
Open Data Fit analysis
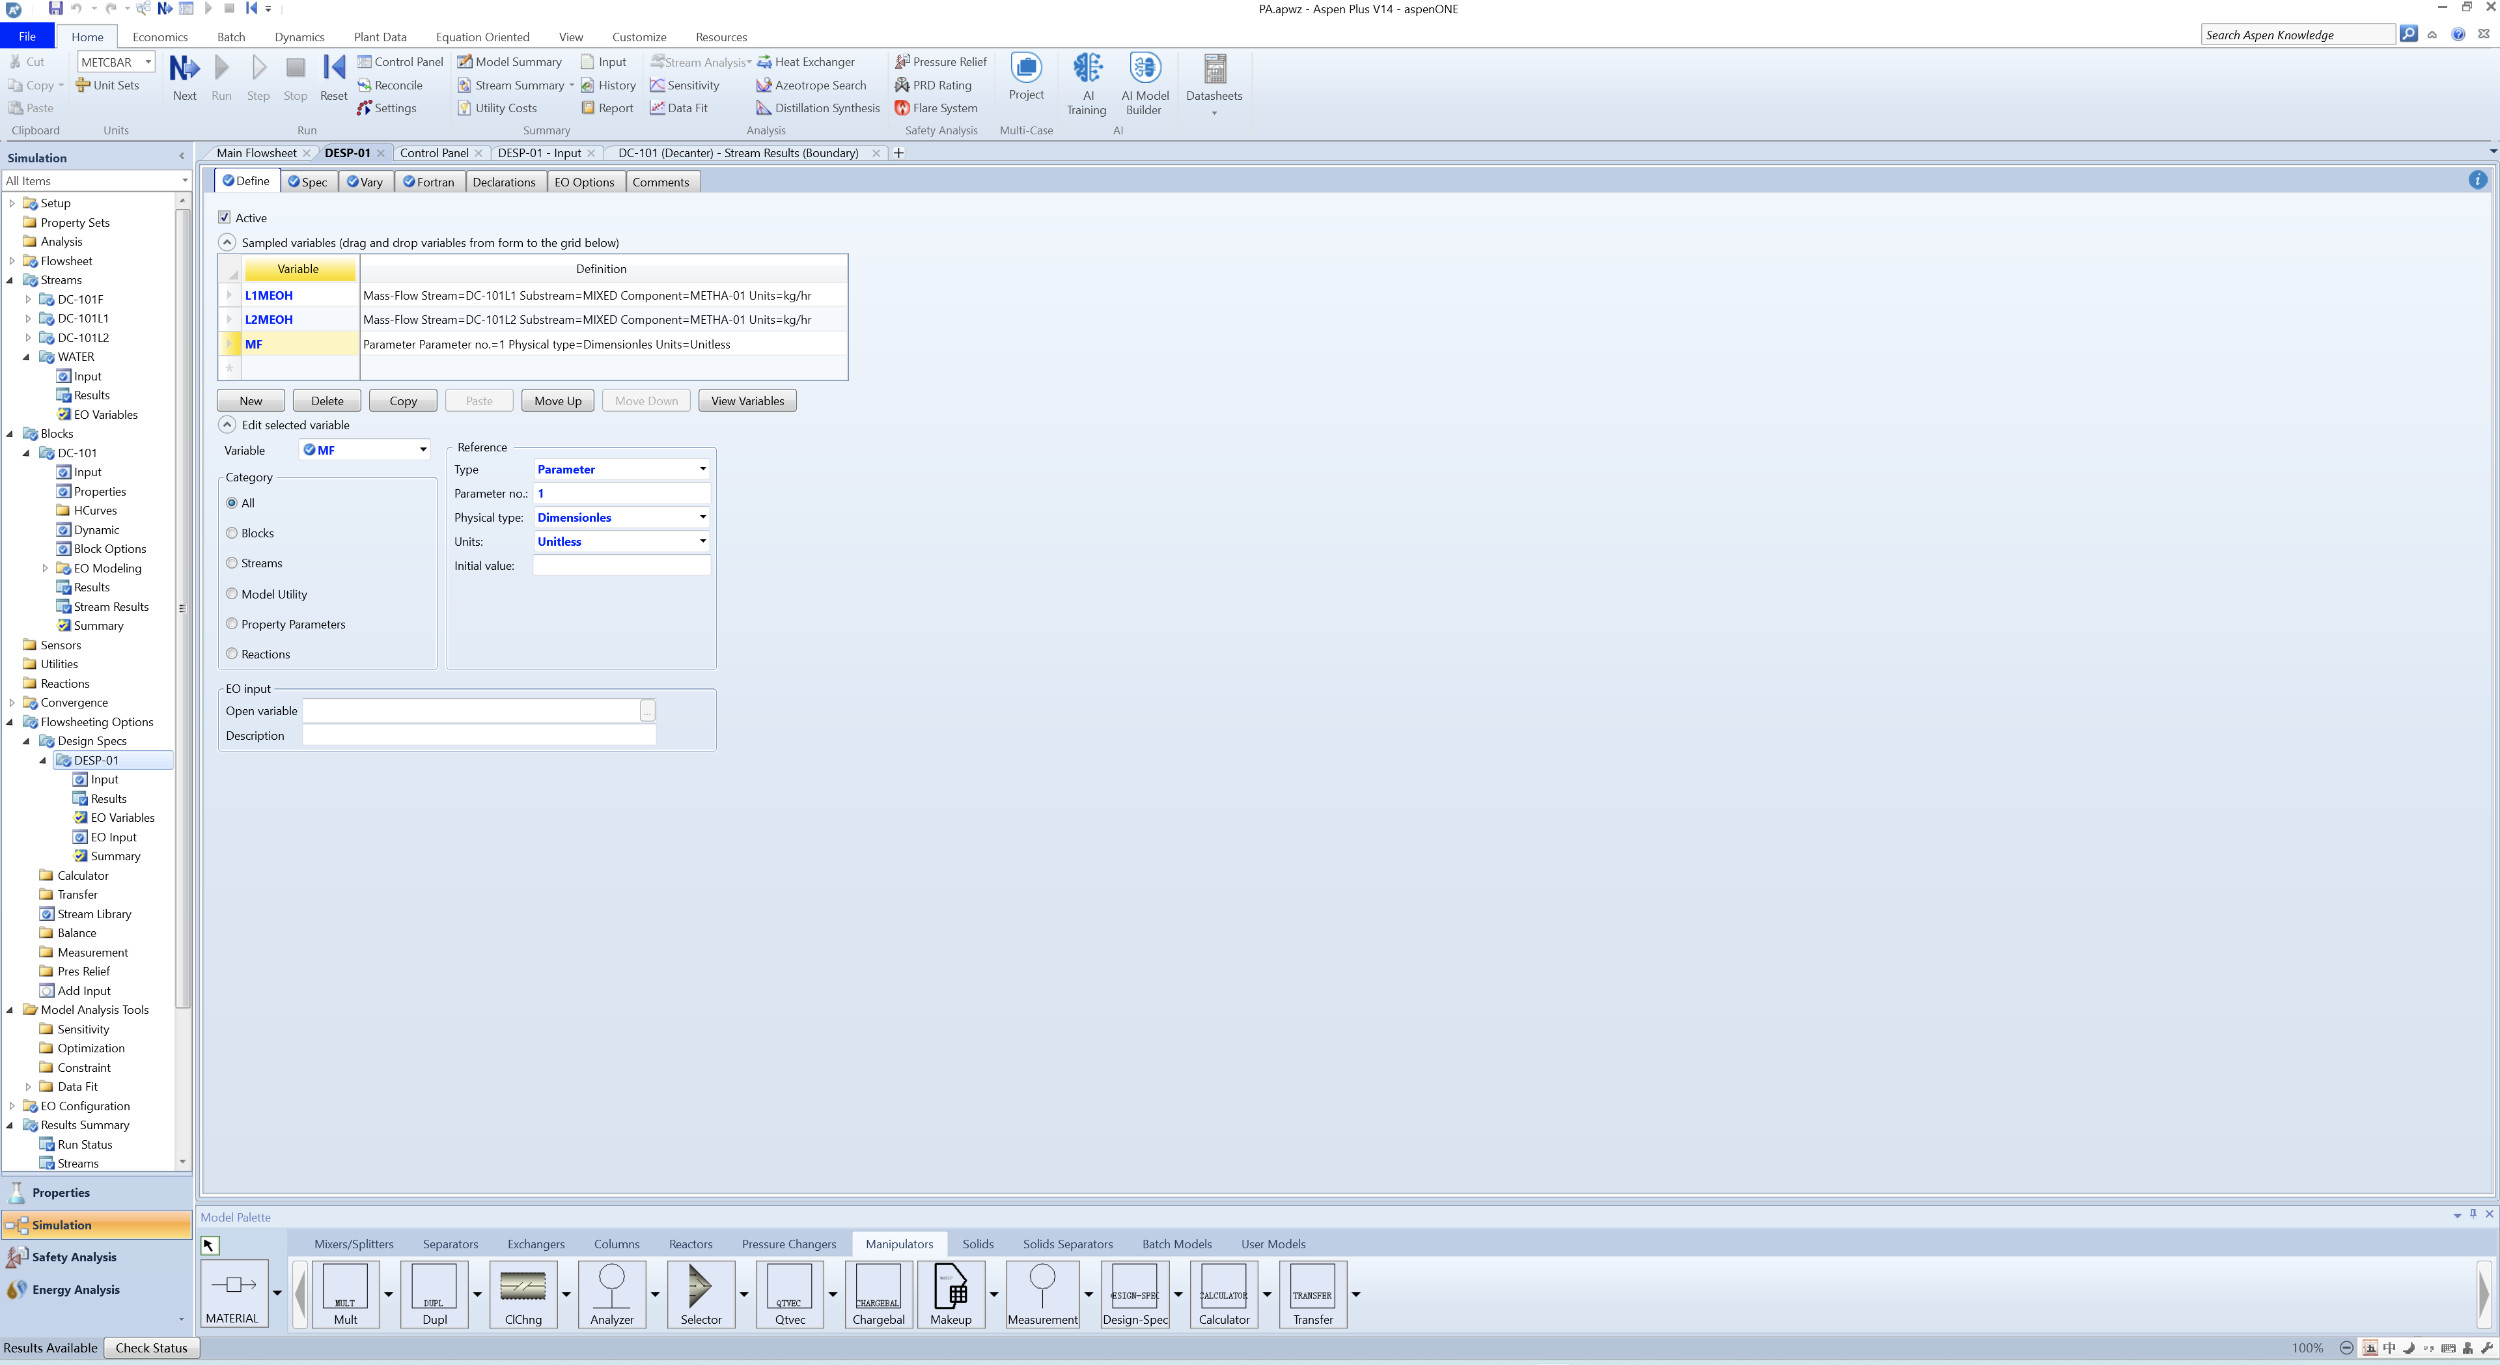click(679, 108)
